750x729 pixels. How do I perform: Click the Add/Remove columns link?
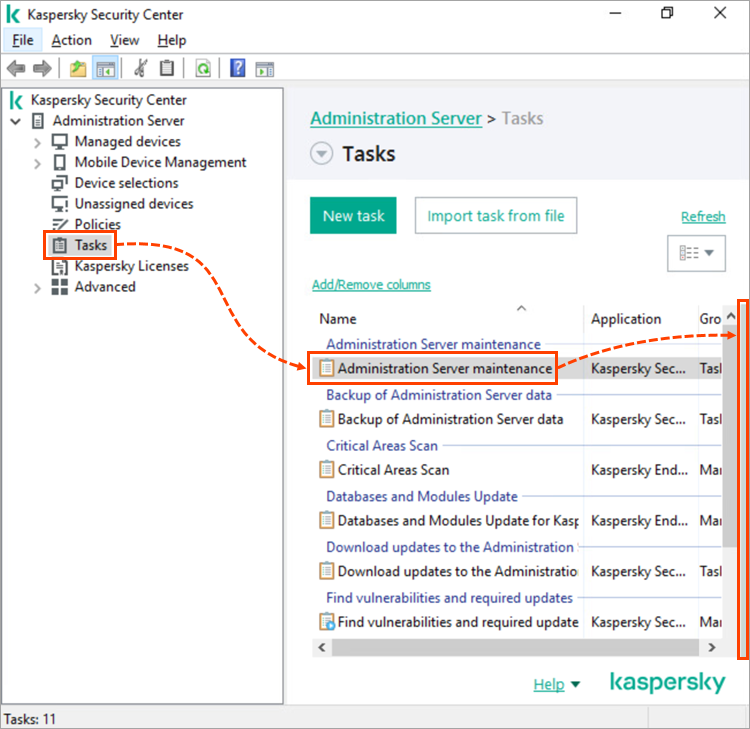[x=371, y=285]
